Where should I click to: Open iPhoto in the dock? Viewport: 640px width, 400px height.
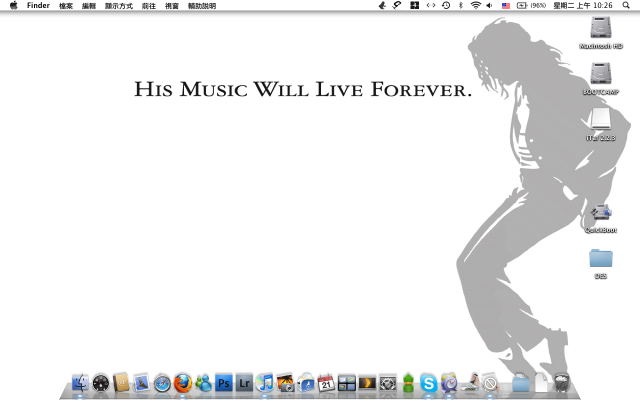tap(285, 383)
